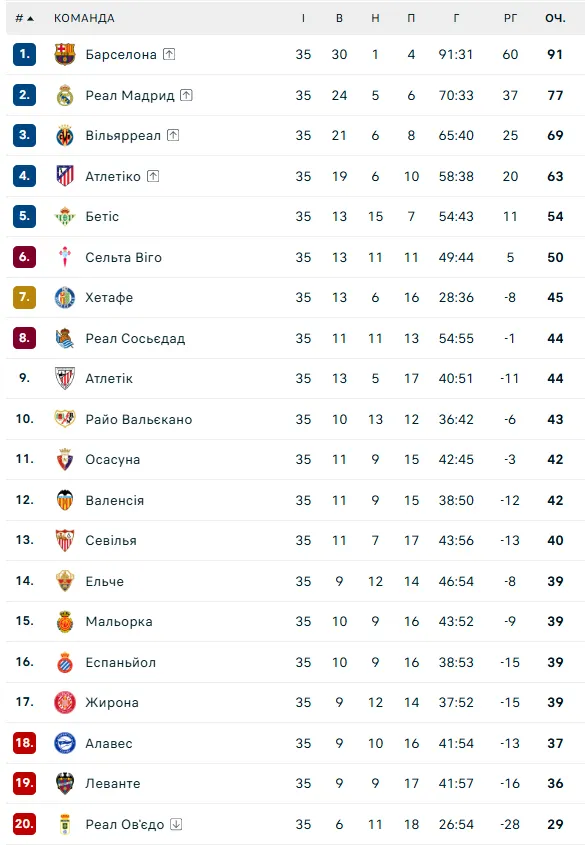585x845 pixels.
Task: Open the Villarreal yellow crest icon
Action: point(65,136)
